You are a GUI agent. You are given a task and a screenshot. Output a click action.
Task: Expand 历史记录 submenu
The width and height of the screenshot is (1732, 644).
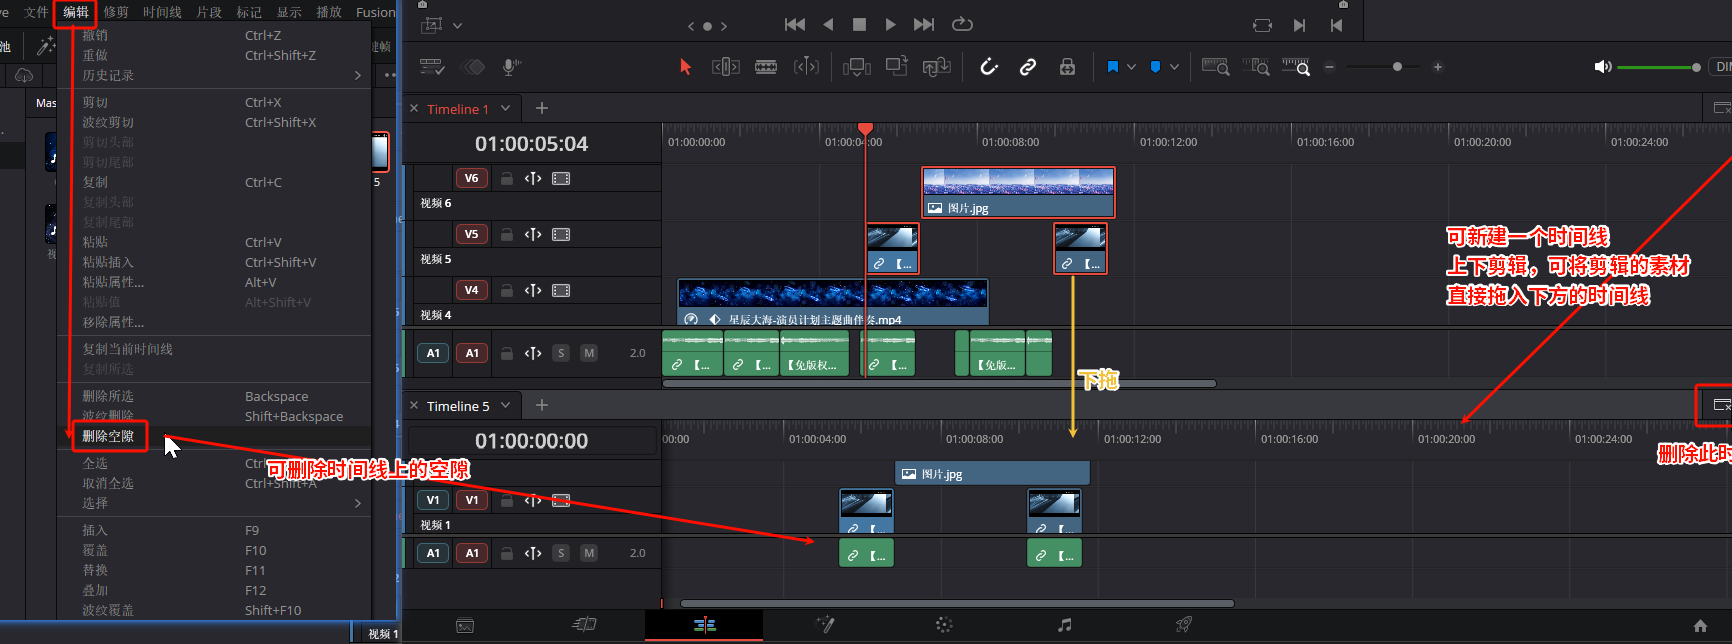tap(358, 75)
